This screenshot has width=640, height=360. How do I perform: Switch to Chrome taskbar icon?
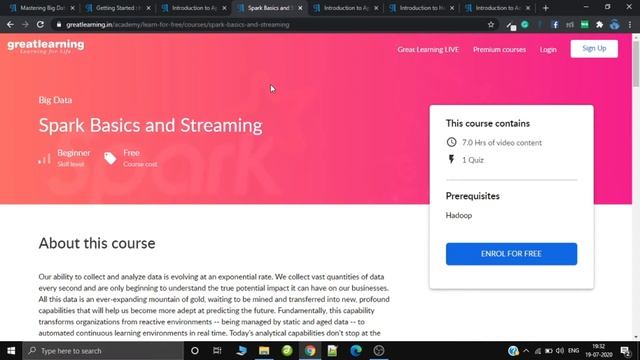point(310,351)
